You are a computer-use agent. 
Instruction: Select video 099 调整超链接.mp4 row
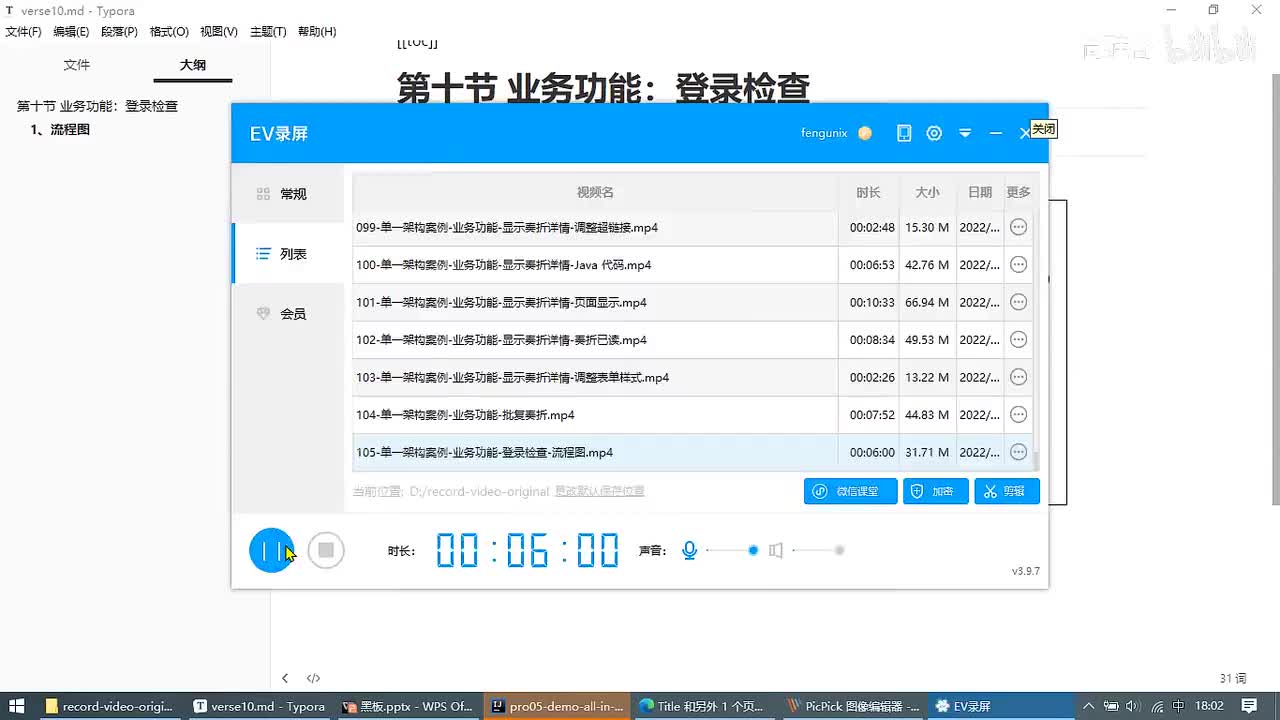tap(692, 227)
